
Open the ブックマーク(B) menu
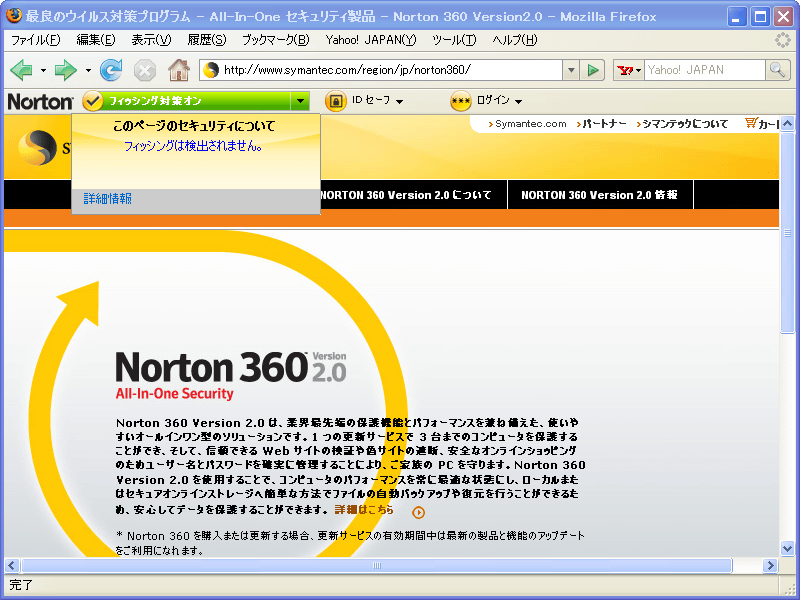(276, 40)
